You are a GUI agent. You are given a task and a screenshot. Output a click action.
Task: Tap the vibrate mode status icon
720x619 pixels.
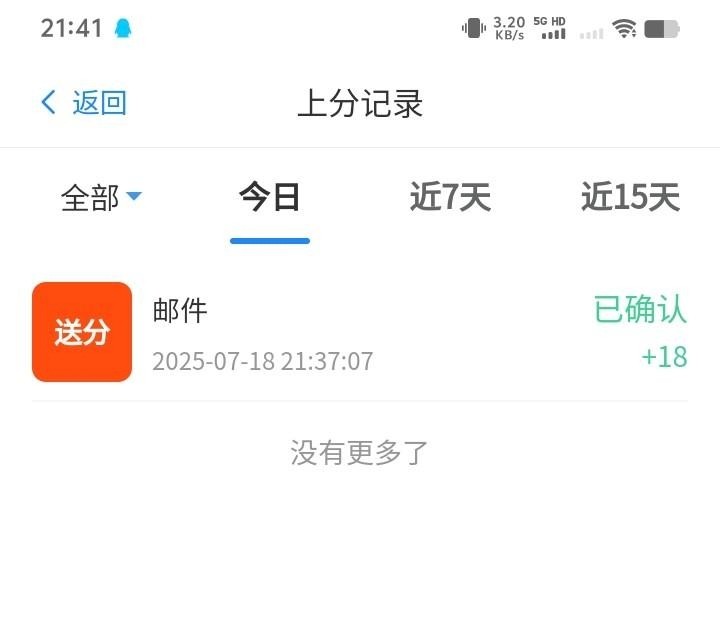click(473, 28)
